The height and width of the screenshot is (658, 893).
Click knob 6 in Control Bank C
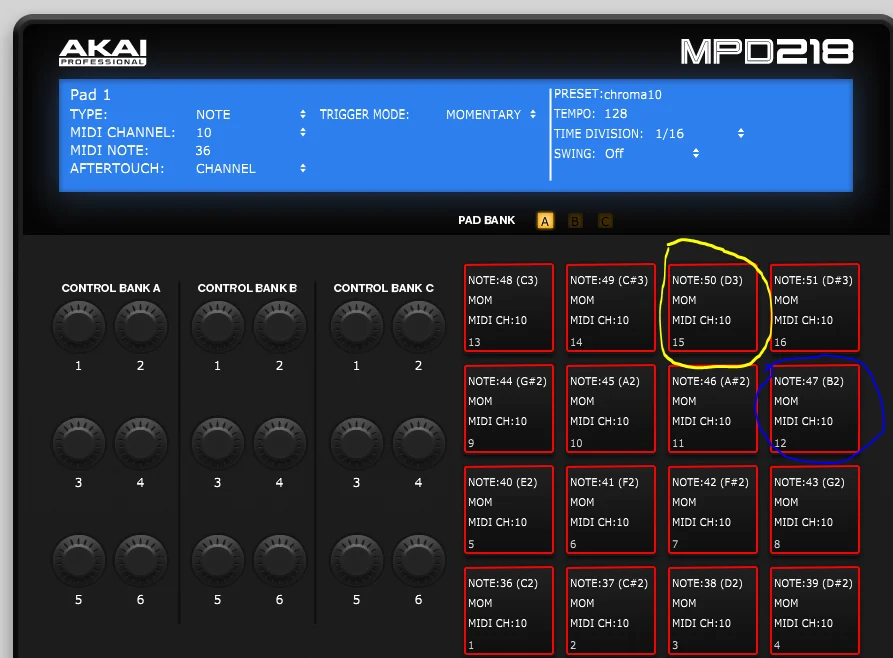(x=419, y=560)
